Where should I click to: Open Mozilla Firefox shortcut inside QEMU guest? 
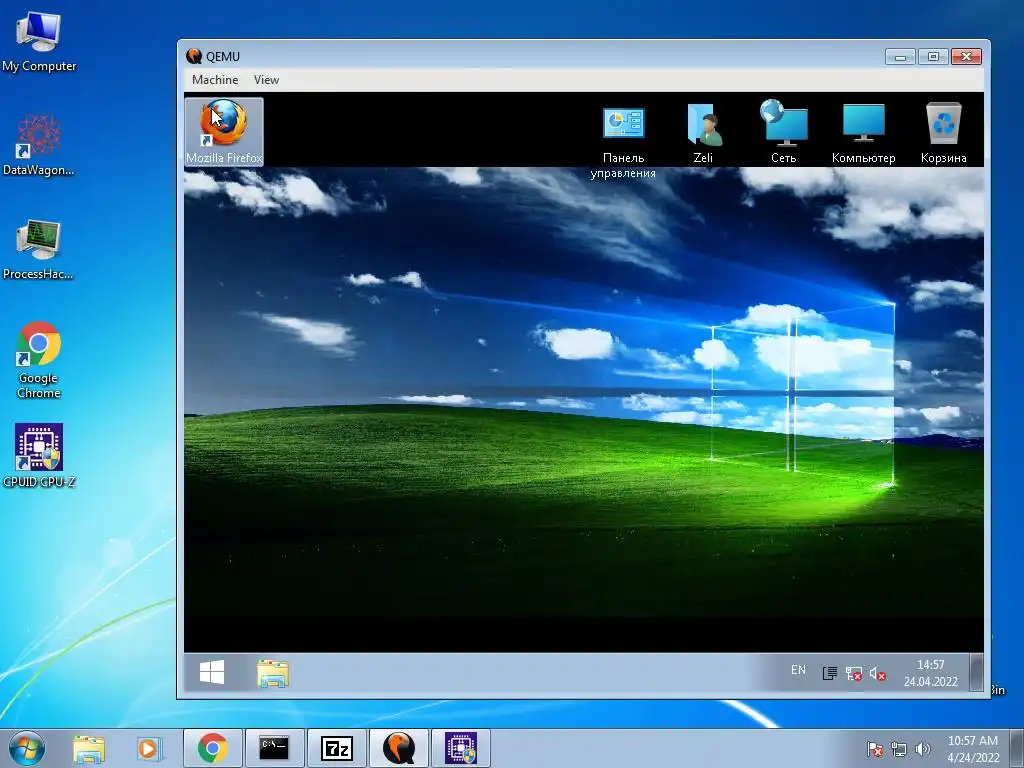click(224, 131)
